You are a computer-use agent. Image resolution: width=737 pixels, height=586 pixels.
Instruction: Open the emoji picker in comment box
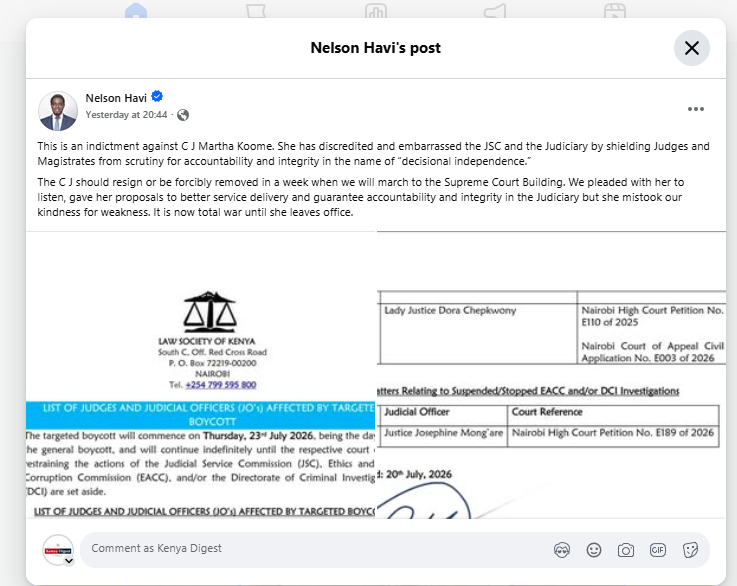click(x=594, y=550)
